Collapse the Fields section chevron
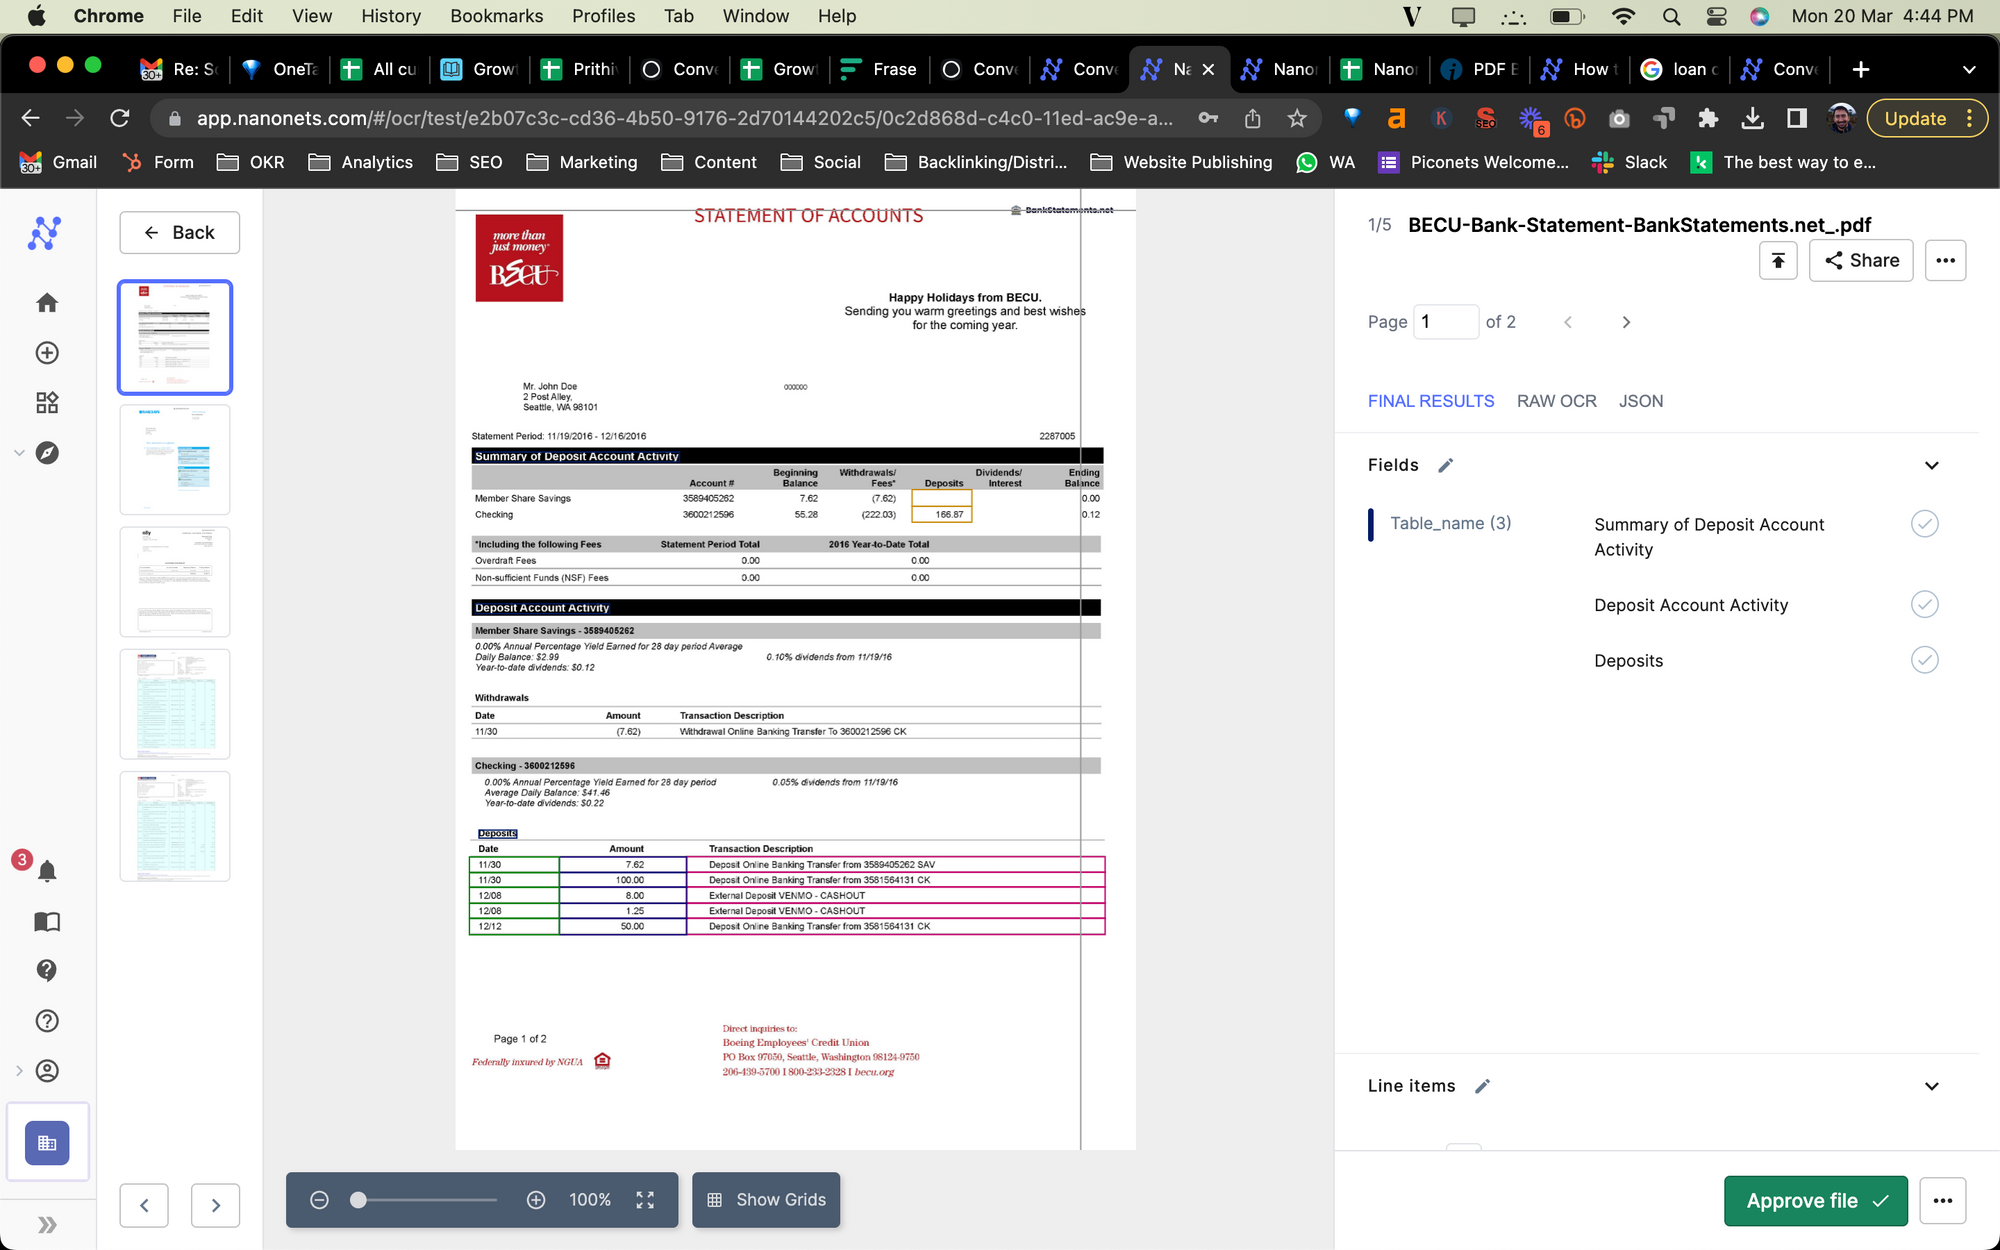Screen dimensions: 2000x1250 [1931, 465]
